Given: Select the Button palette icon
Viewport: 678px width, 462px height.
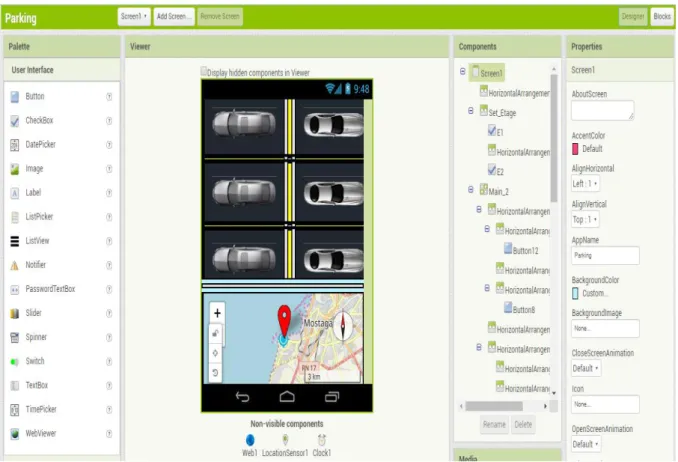Looking at the screenshot, I should [x=15, y=96].
